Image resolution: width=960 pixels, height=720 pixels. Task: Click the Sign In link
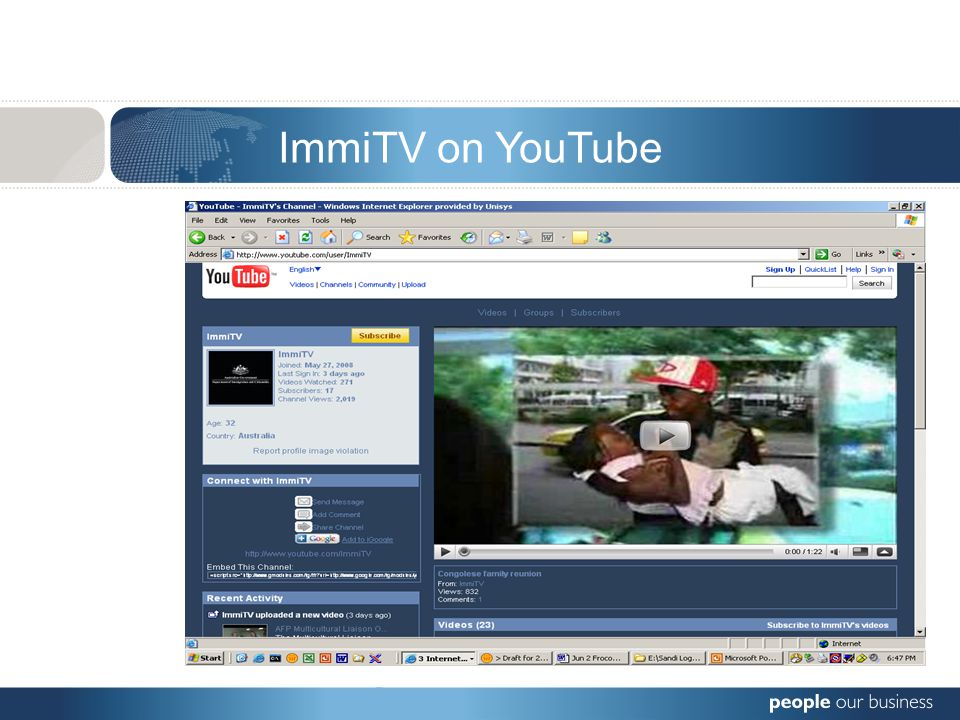point(882,269)
